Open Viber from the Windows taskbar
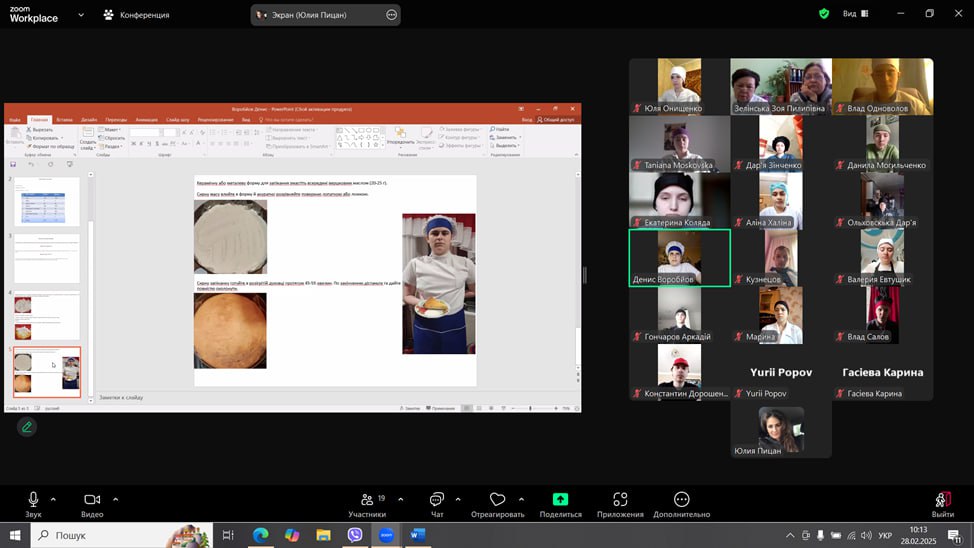This screenshot has width=974, height=548. click(355, 535)
